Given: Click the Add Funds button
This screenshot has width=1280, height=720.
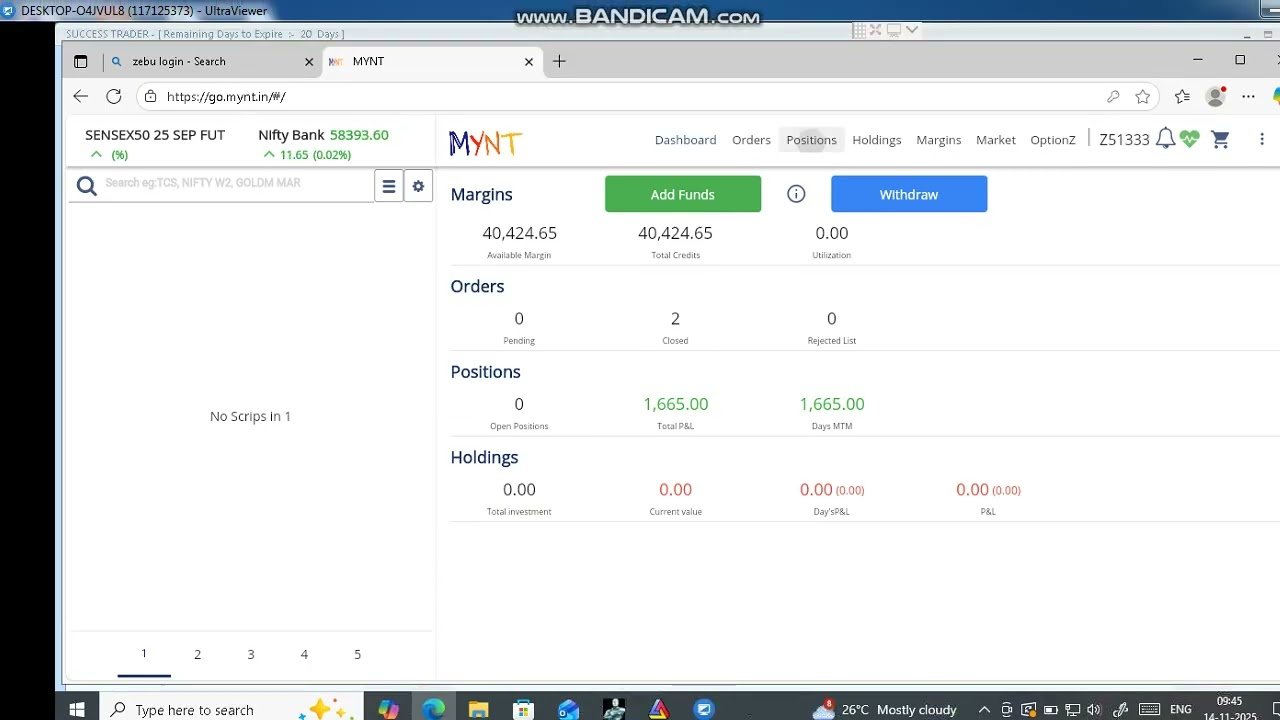Looking at the screenshot, I should click(x=683, y=194).
